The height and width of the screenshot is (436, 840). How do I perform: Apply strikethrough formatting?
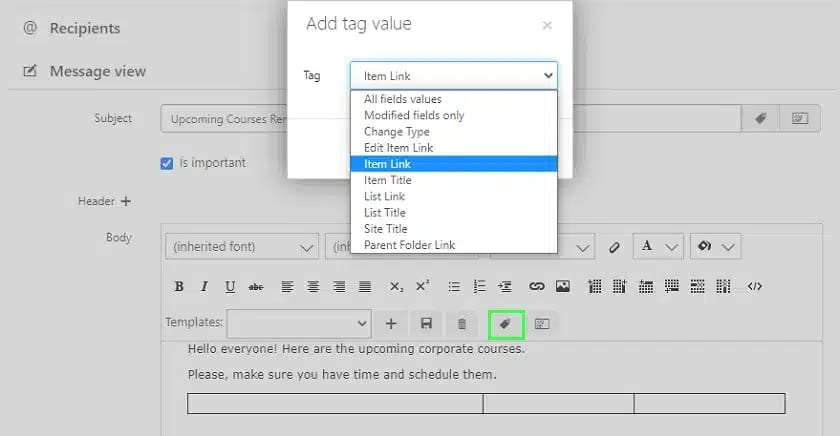[256, 287]
